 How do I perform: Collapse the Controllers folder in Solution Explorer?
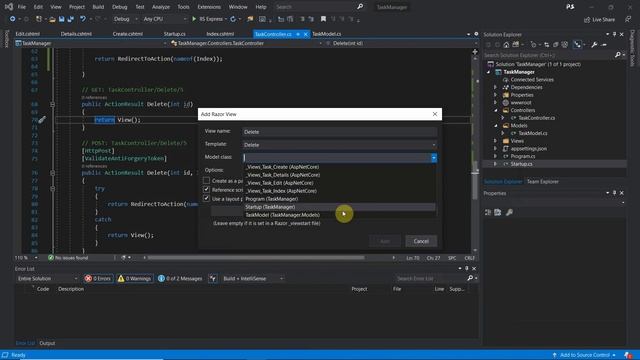(x=495, y=110)
